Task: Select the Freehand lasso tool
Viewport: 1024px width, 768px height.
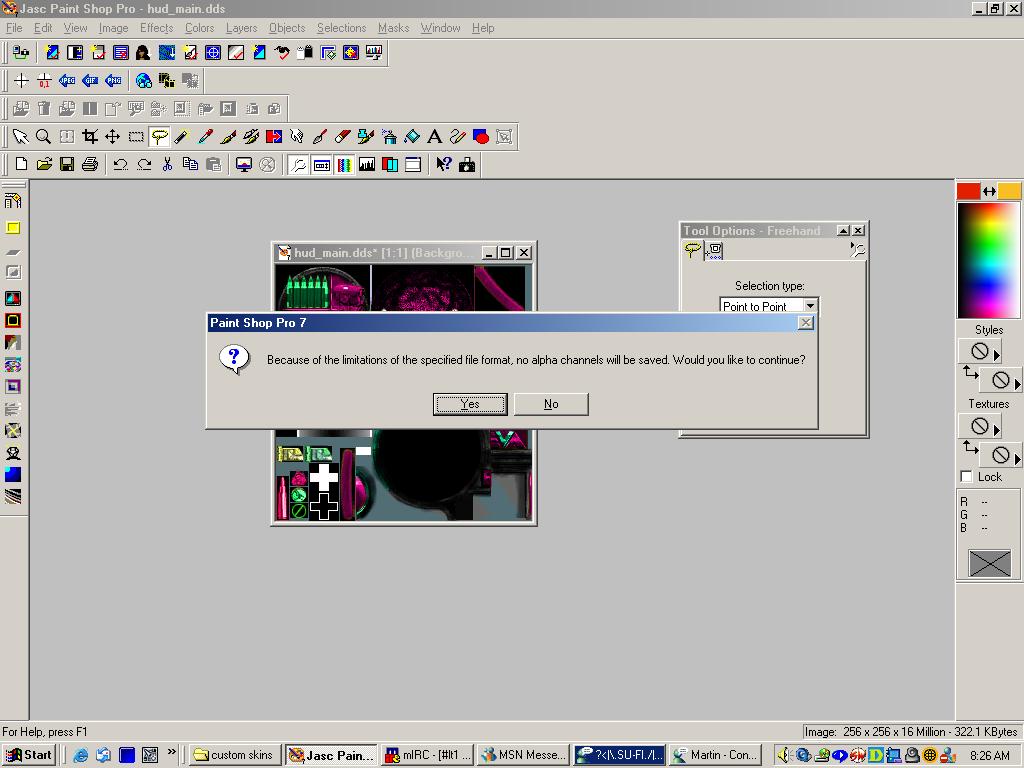Action: tap(159, 137)
